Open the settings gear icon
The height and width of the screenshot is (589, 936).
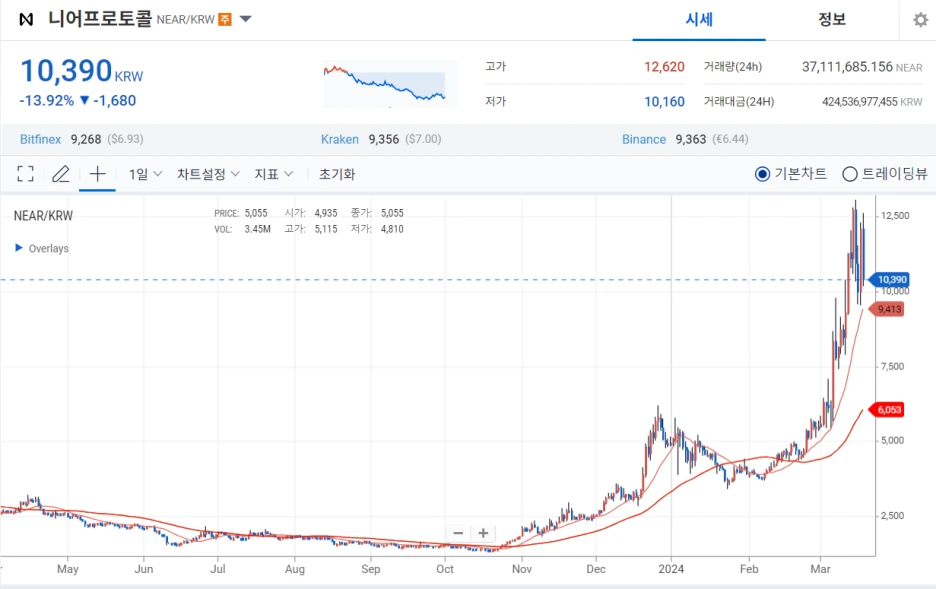point(920,20)
